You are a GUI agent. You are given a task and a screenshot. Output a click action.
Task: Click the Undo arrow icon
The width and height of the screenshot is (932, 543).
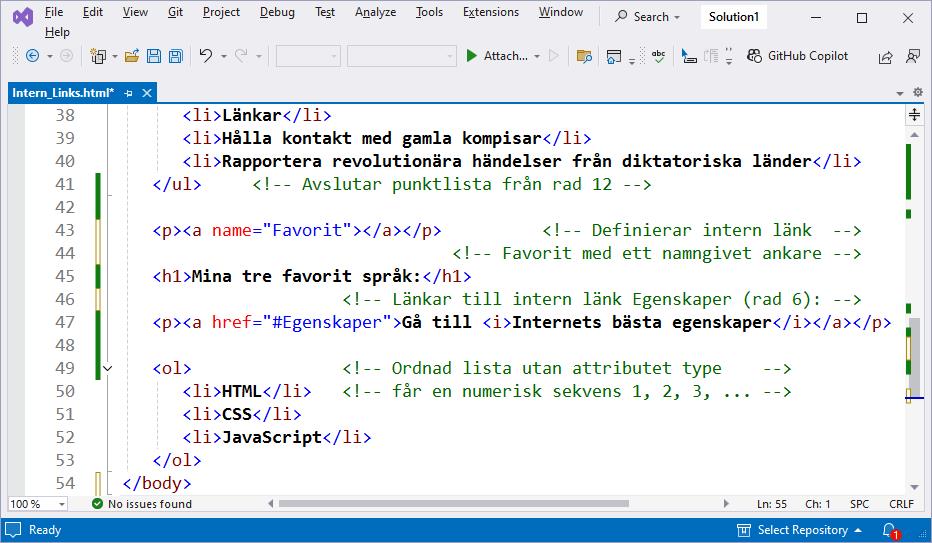[206, 56]
